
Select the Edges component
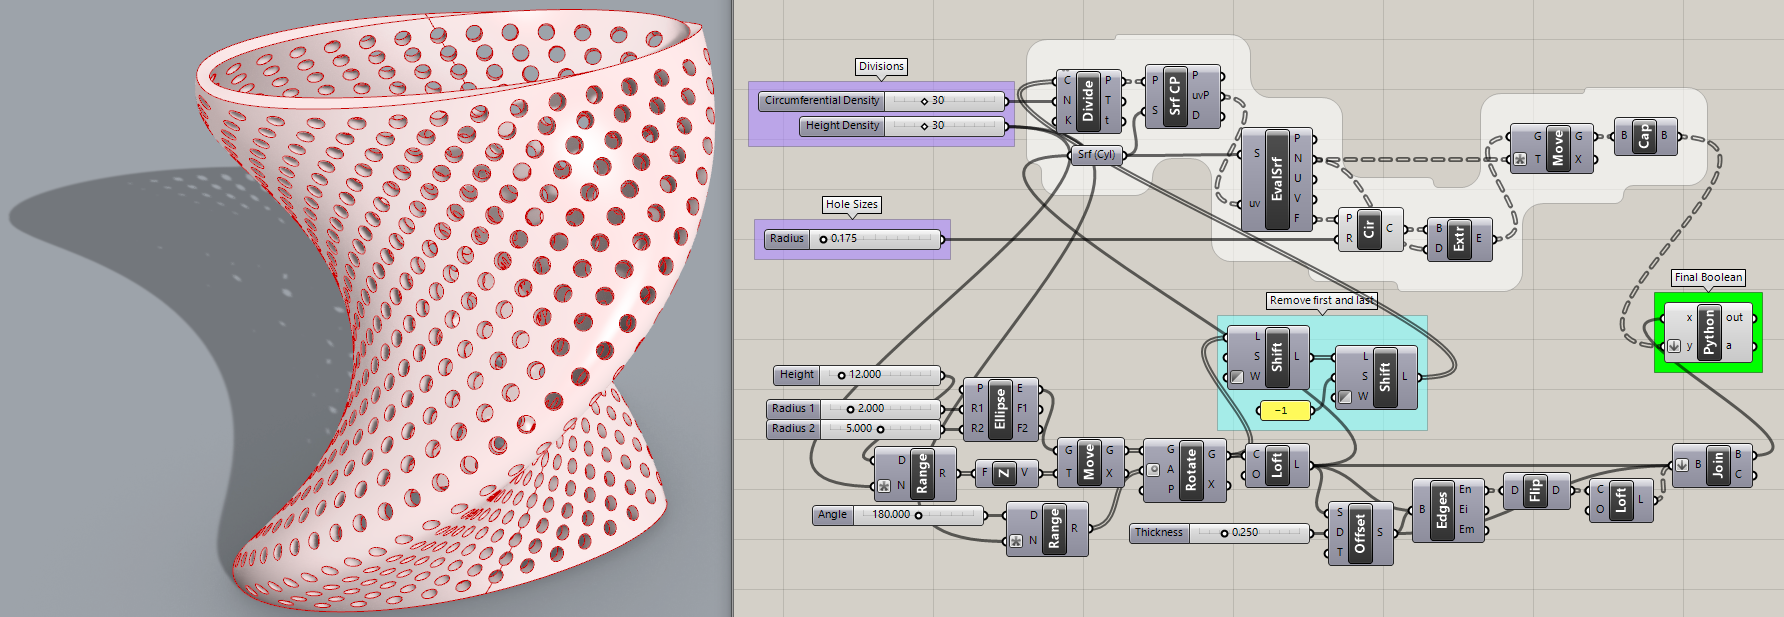tap(1441, 510)
